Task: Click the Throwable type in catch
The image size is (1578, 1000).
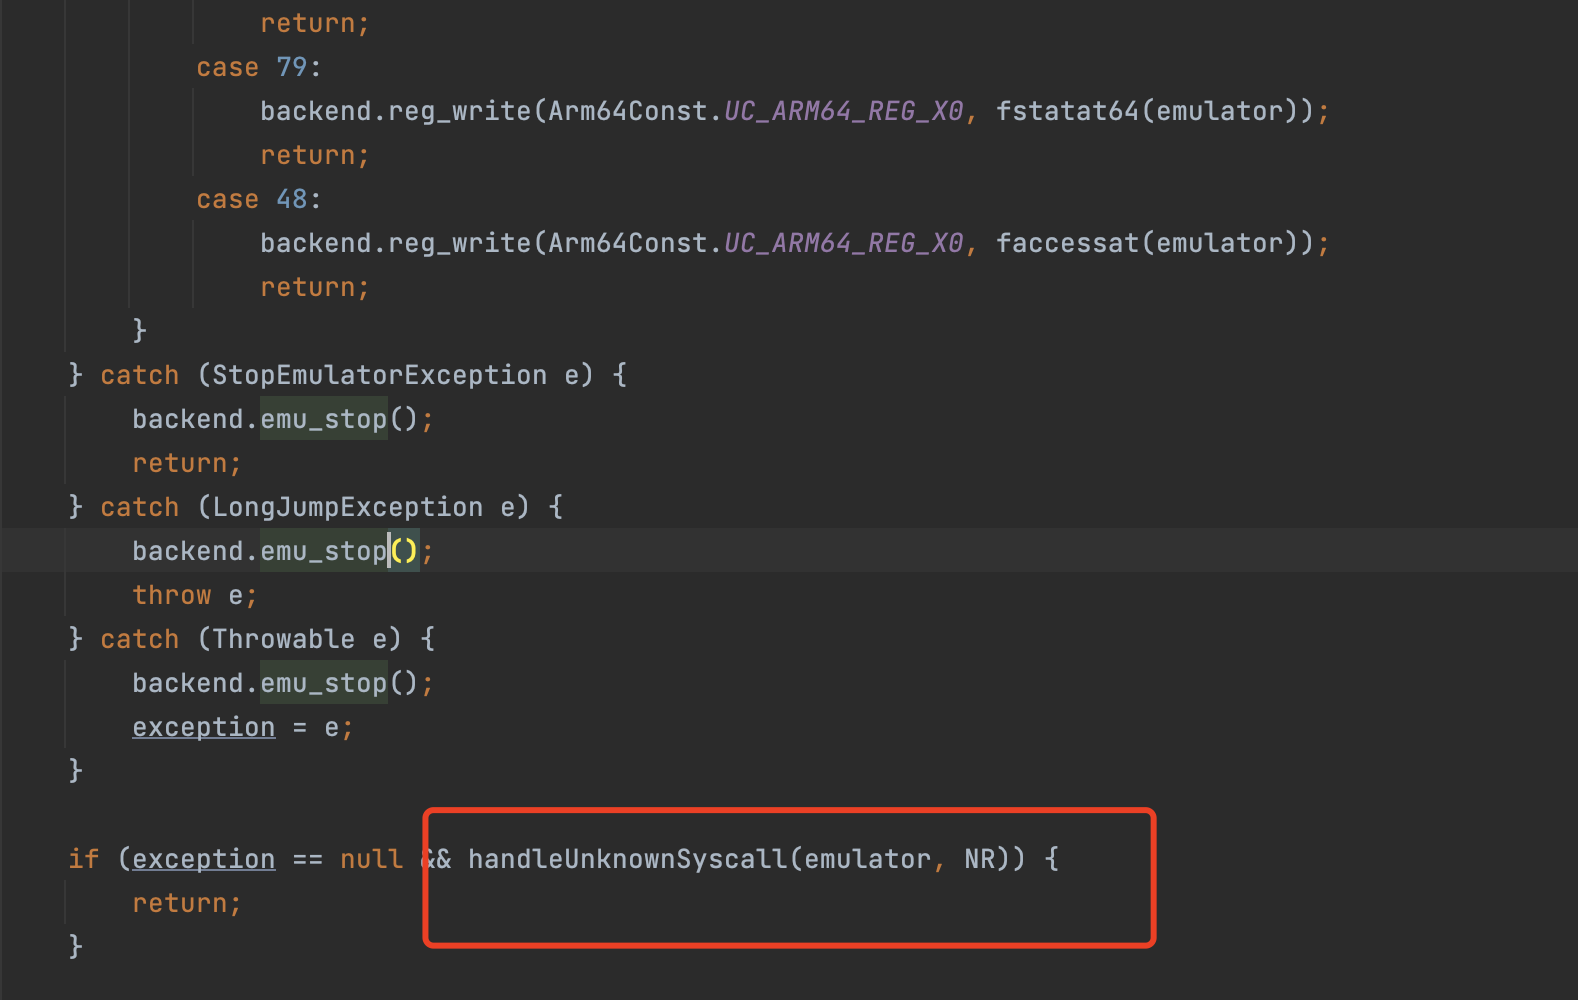Action: tap(284, 639)
